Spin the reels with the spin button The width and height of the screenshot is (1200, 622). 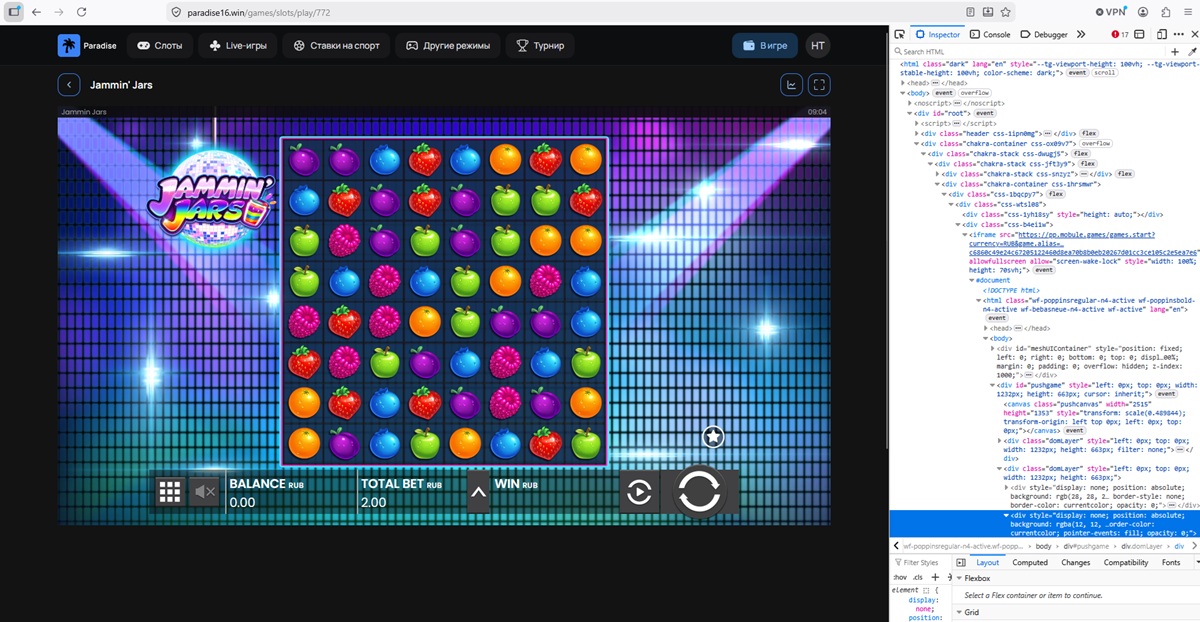point(698,492)
